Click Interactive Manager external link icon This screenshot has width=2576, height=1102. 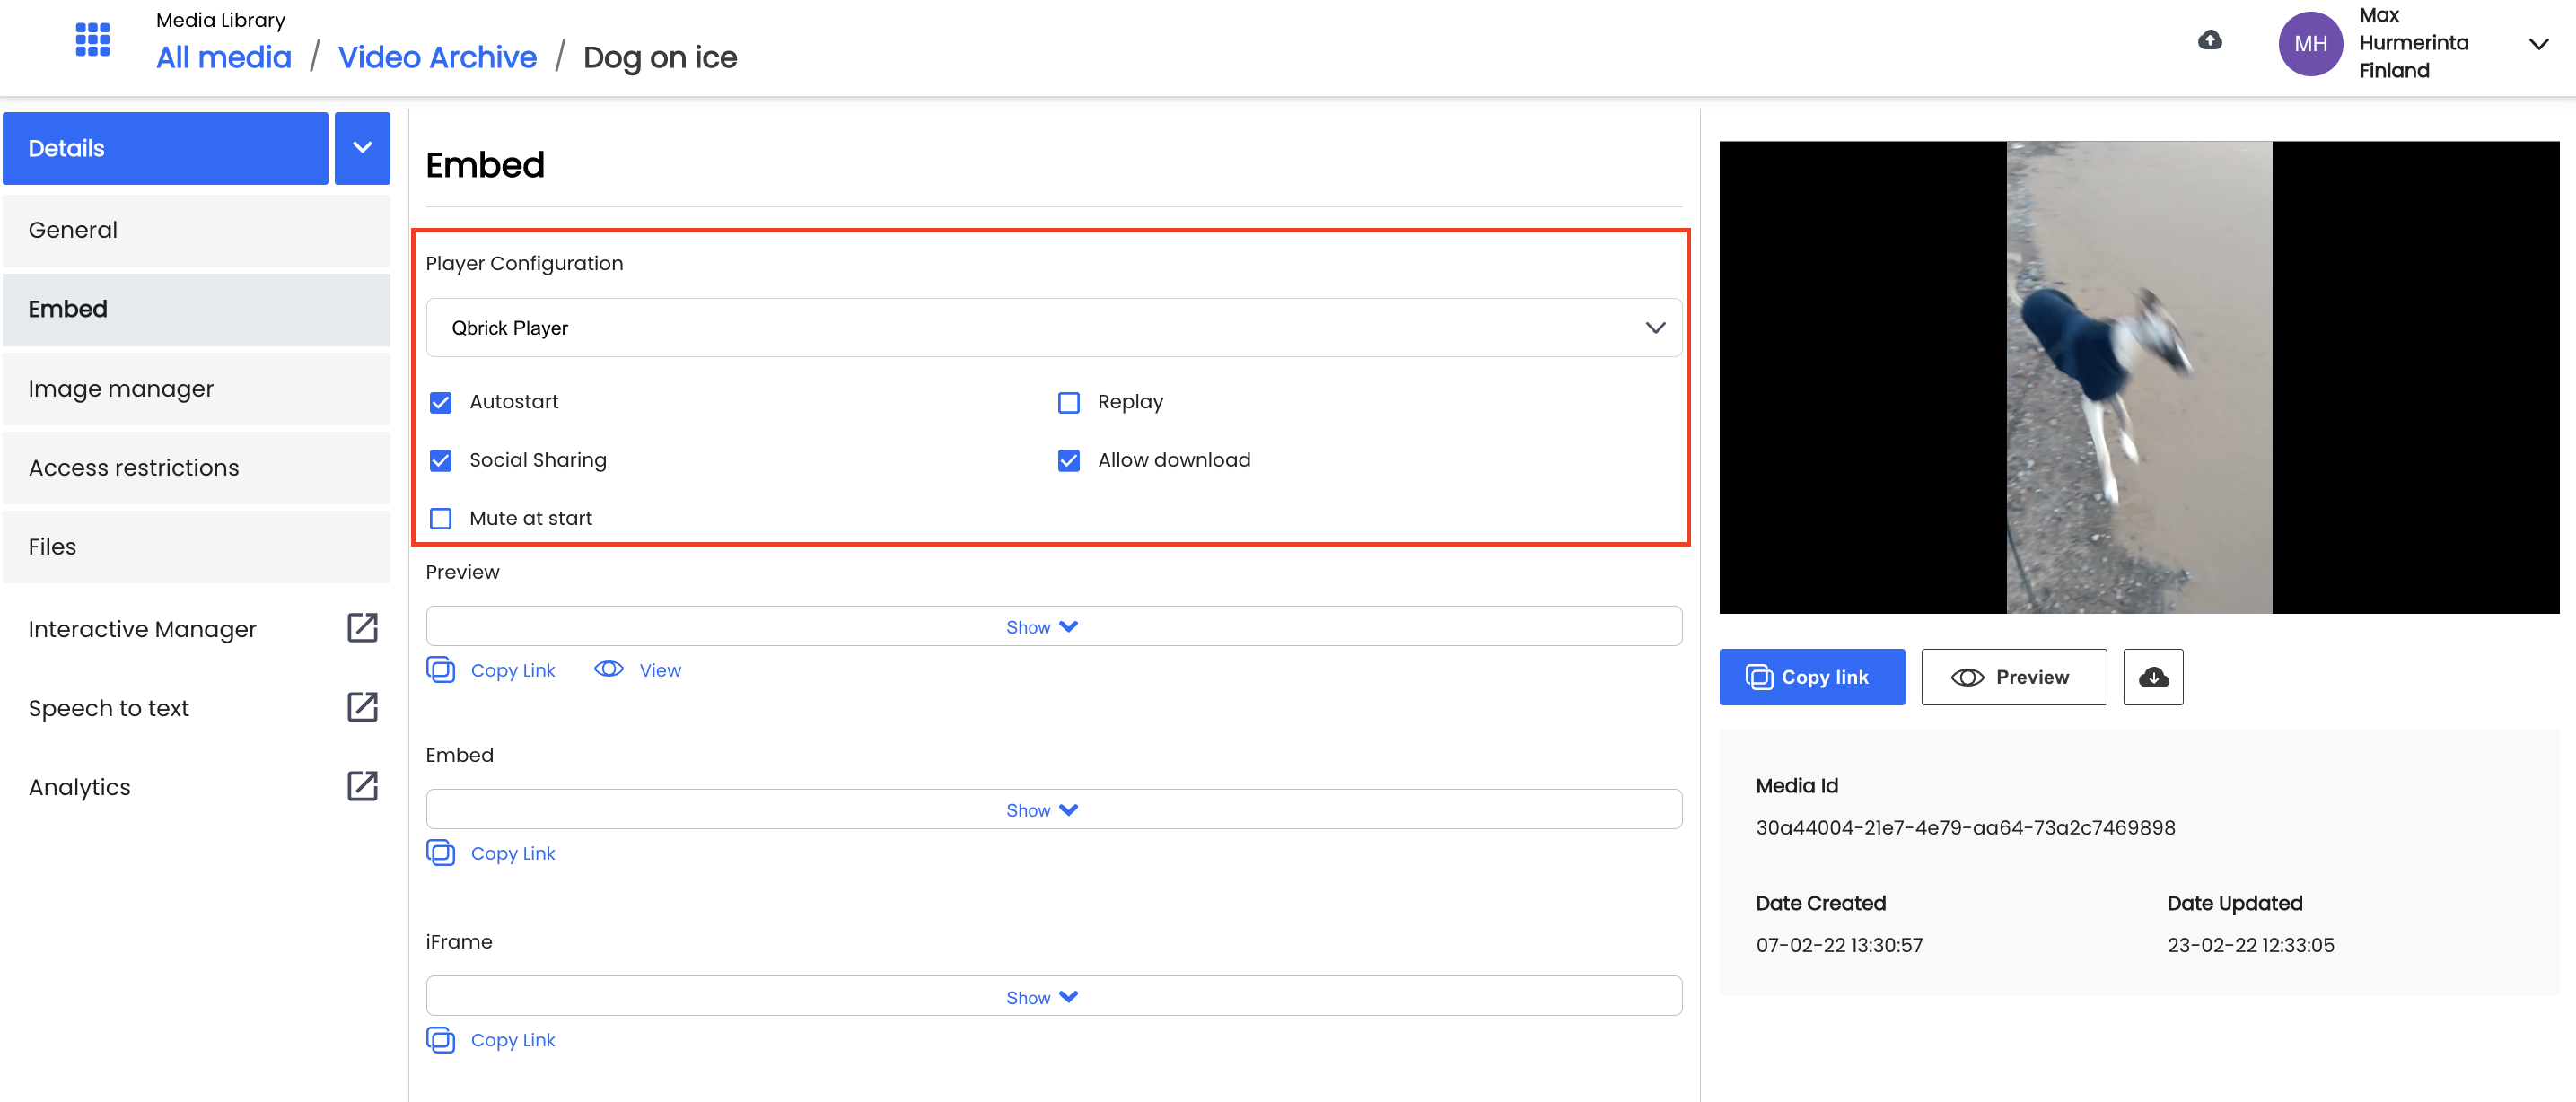pyautogui.click(x=362, y=628)
